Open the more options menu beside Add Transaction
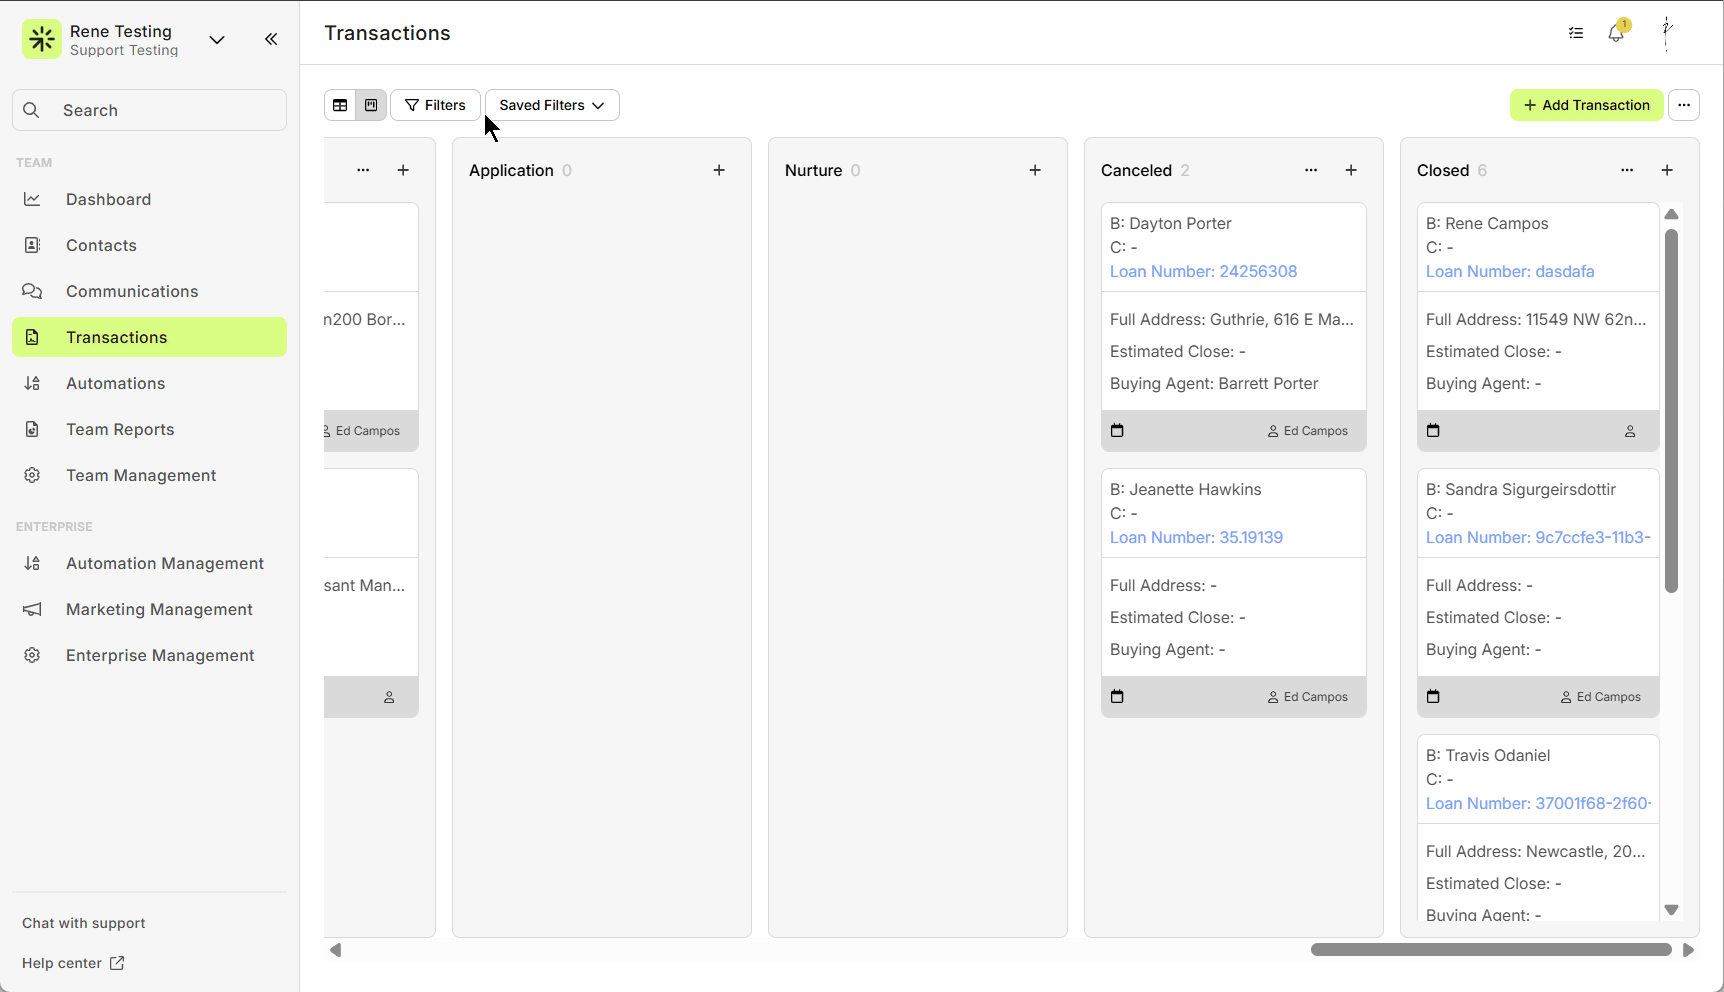The height and width of the screenshot is (992, 1724). click(x=1684, y=105)
